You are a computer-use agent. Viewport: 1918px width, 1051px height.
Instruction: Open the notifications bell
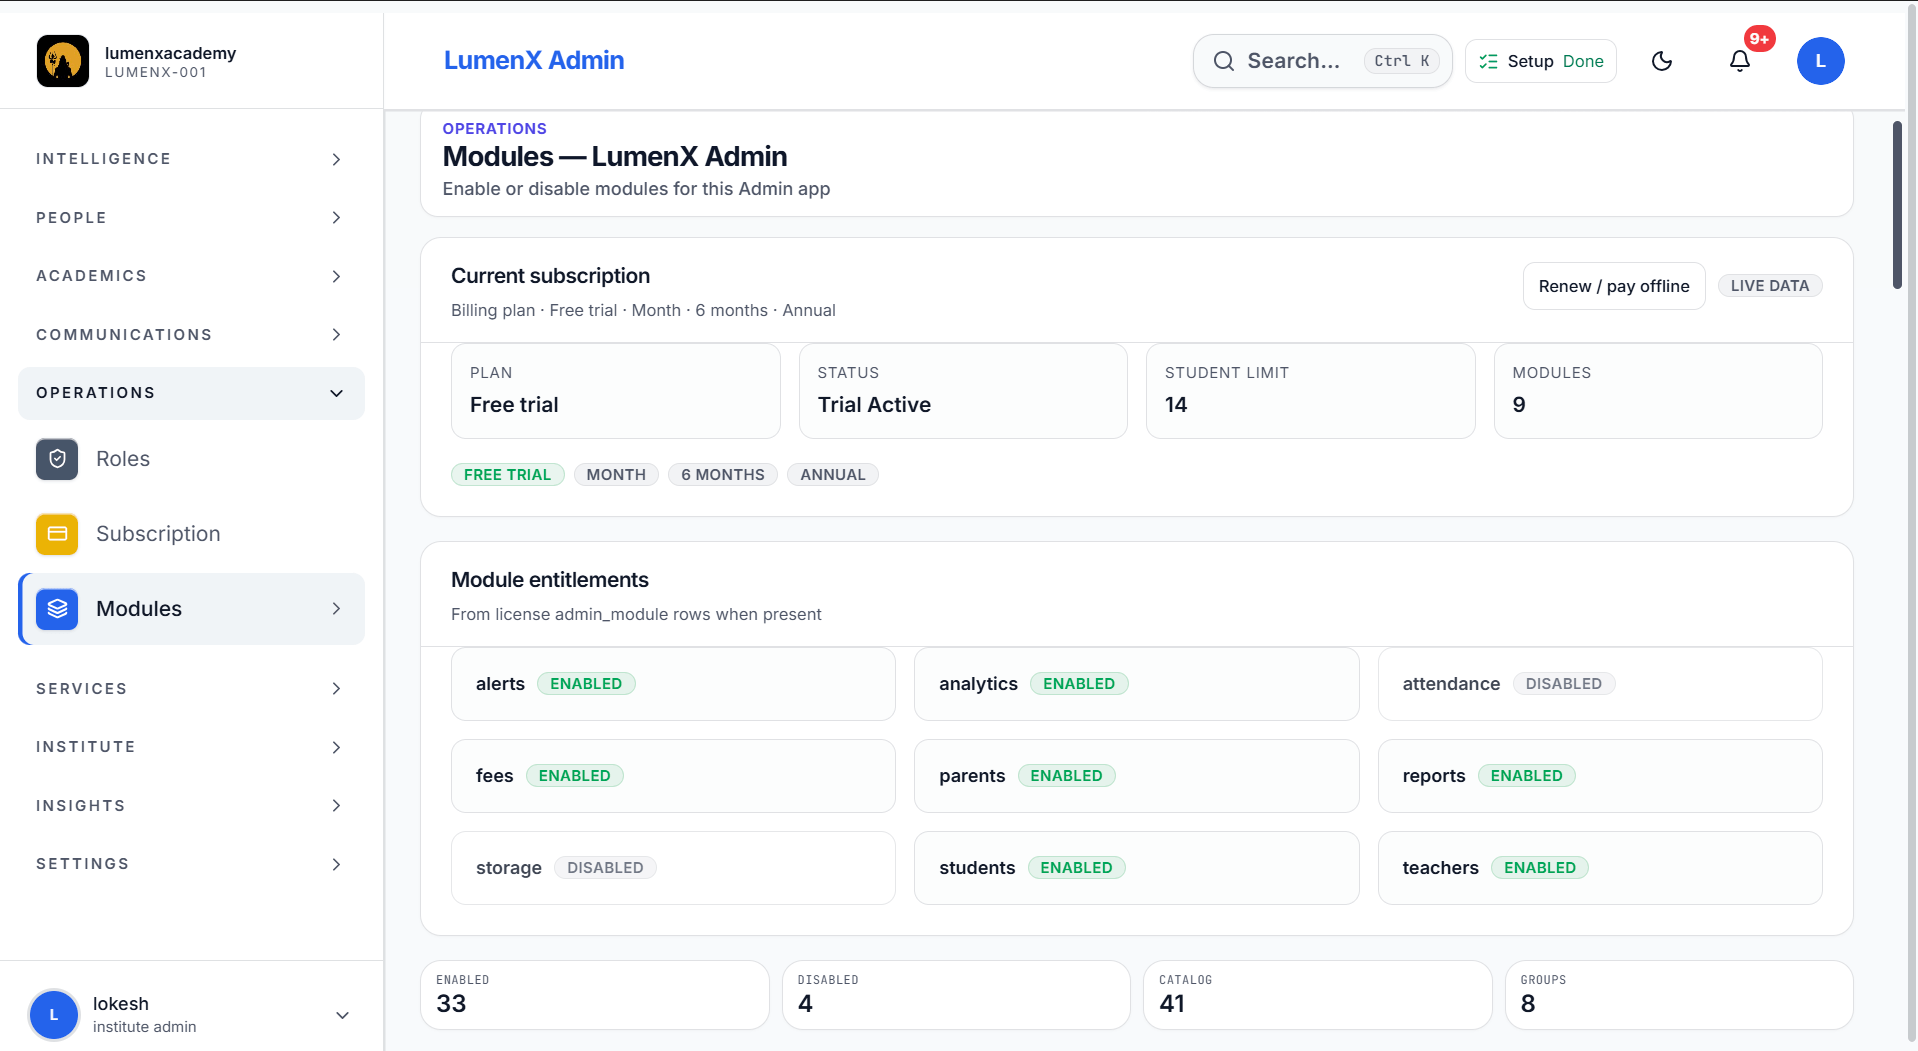coord(1740,61)
